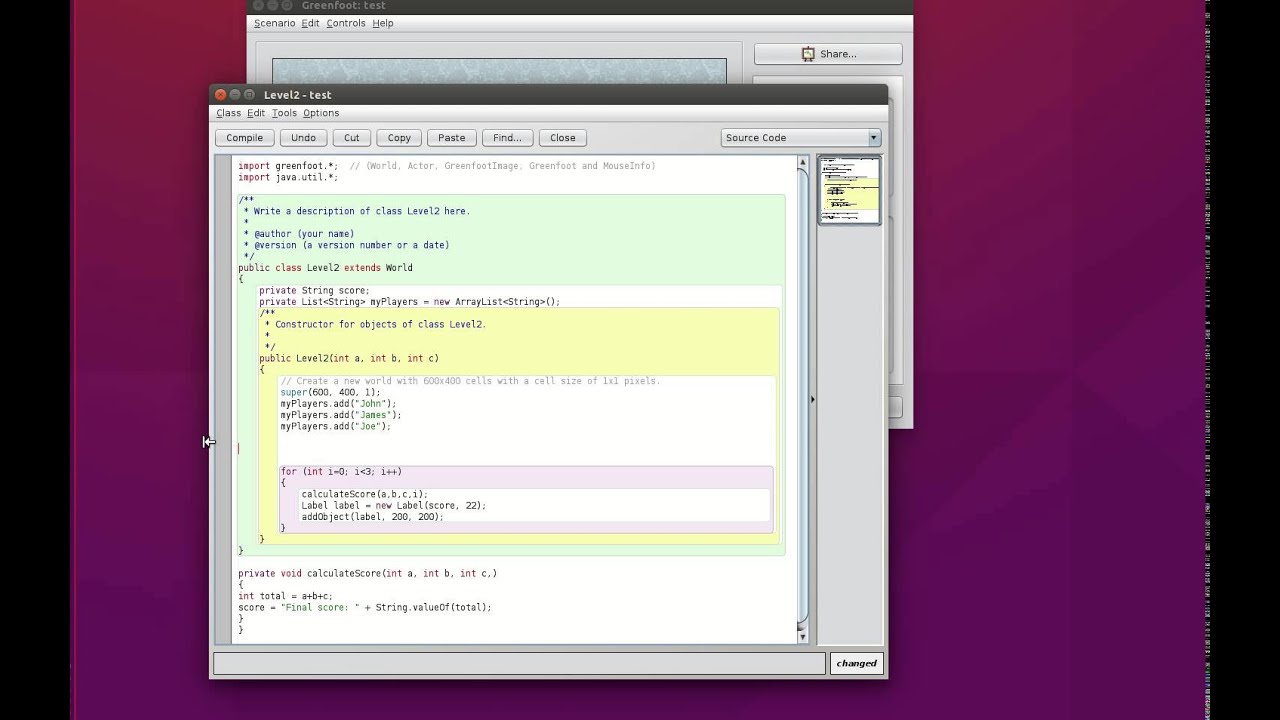
Task: Click the 'int total = a+b+c;' line
Action: click(x=285, y=596)
